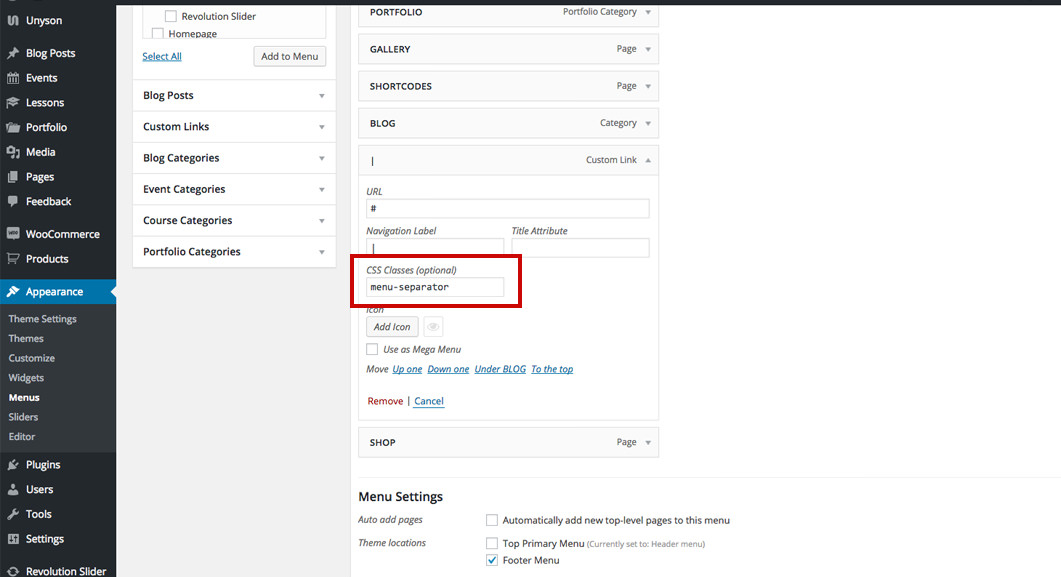Focus the Title Attribute field
Image resolution: width=1061 pixels, height=577 pixels.
pos(581,248)
